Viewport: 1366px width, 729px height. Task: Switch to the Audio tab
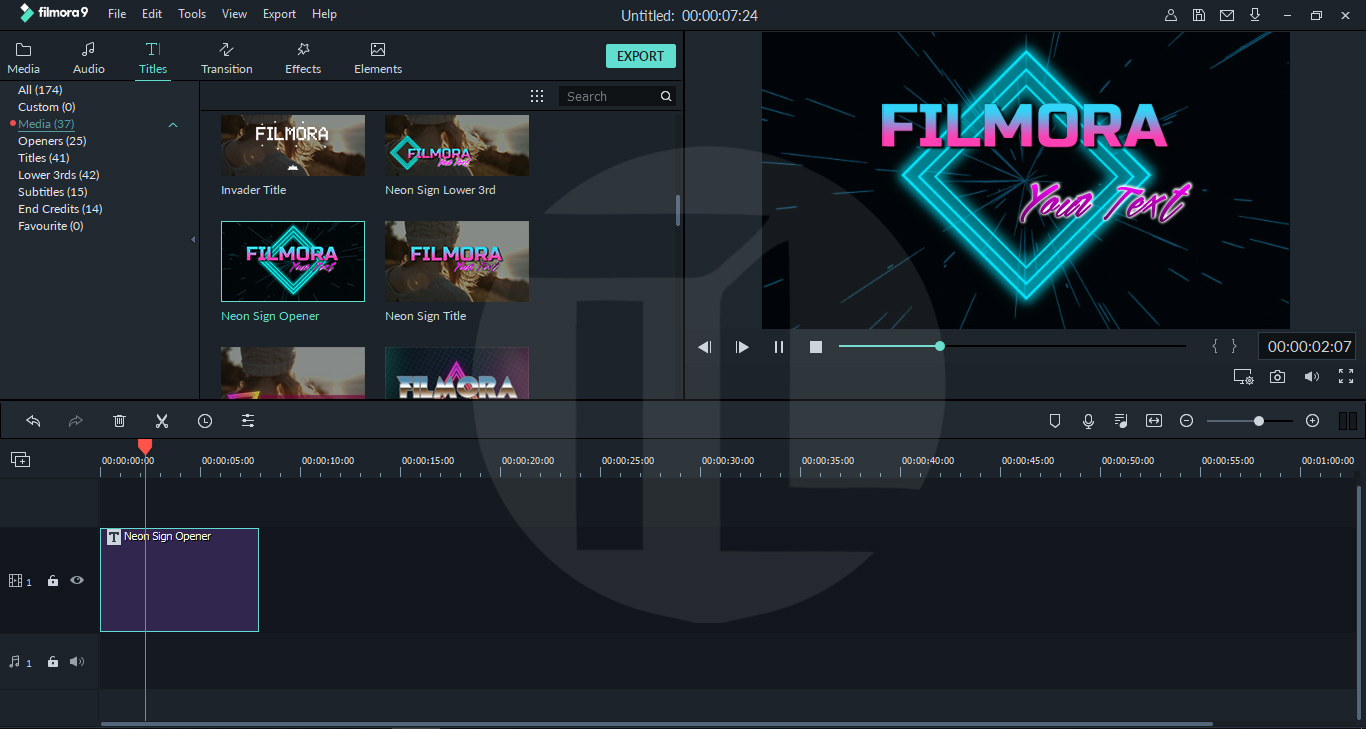pos(89,58)
